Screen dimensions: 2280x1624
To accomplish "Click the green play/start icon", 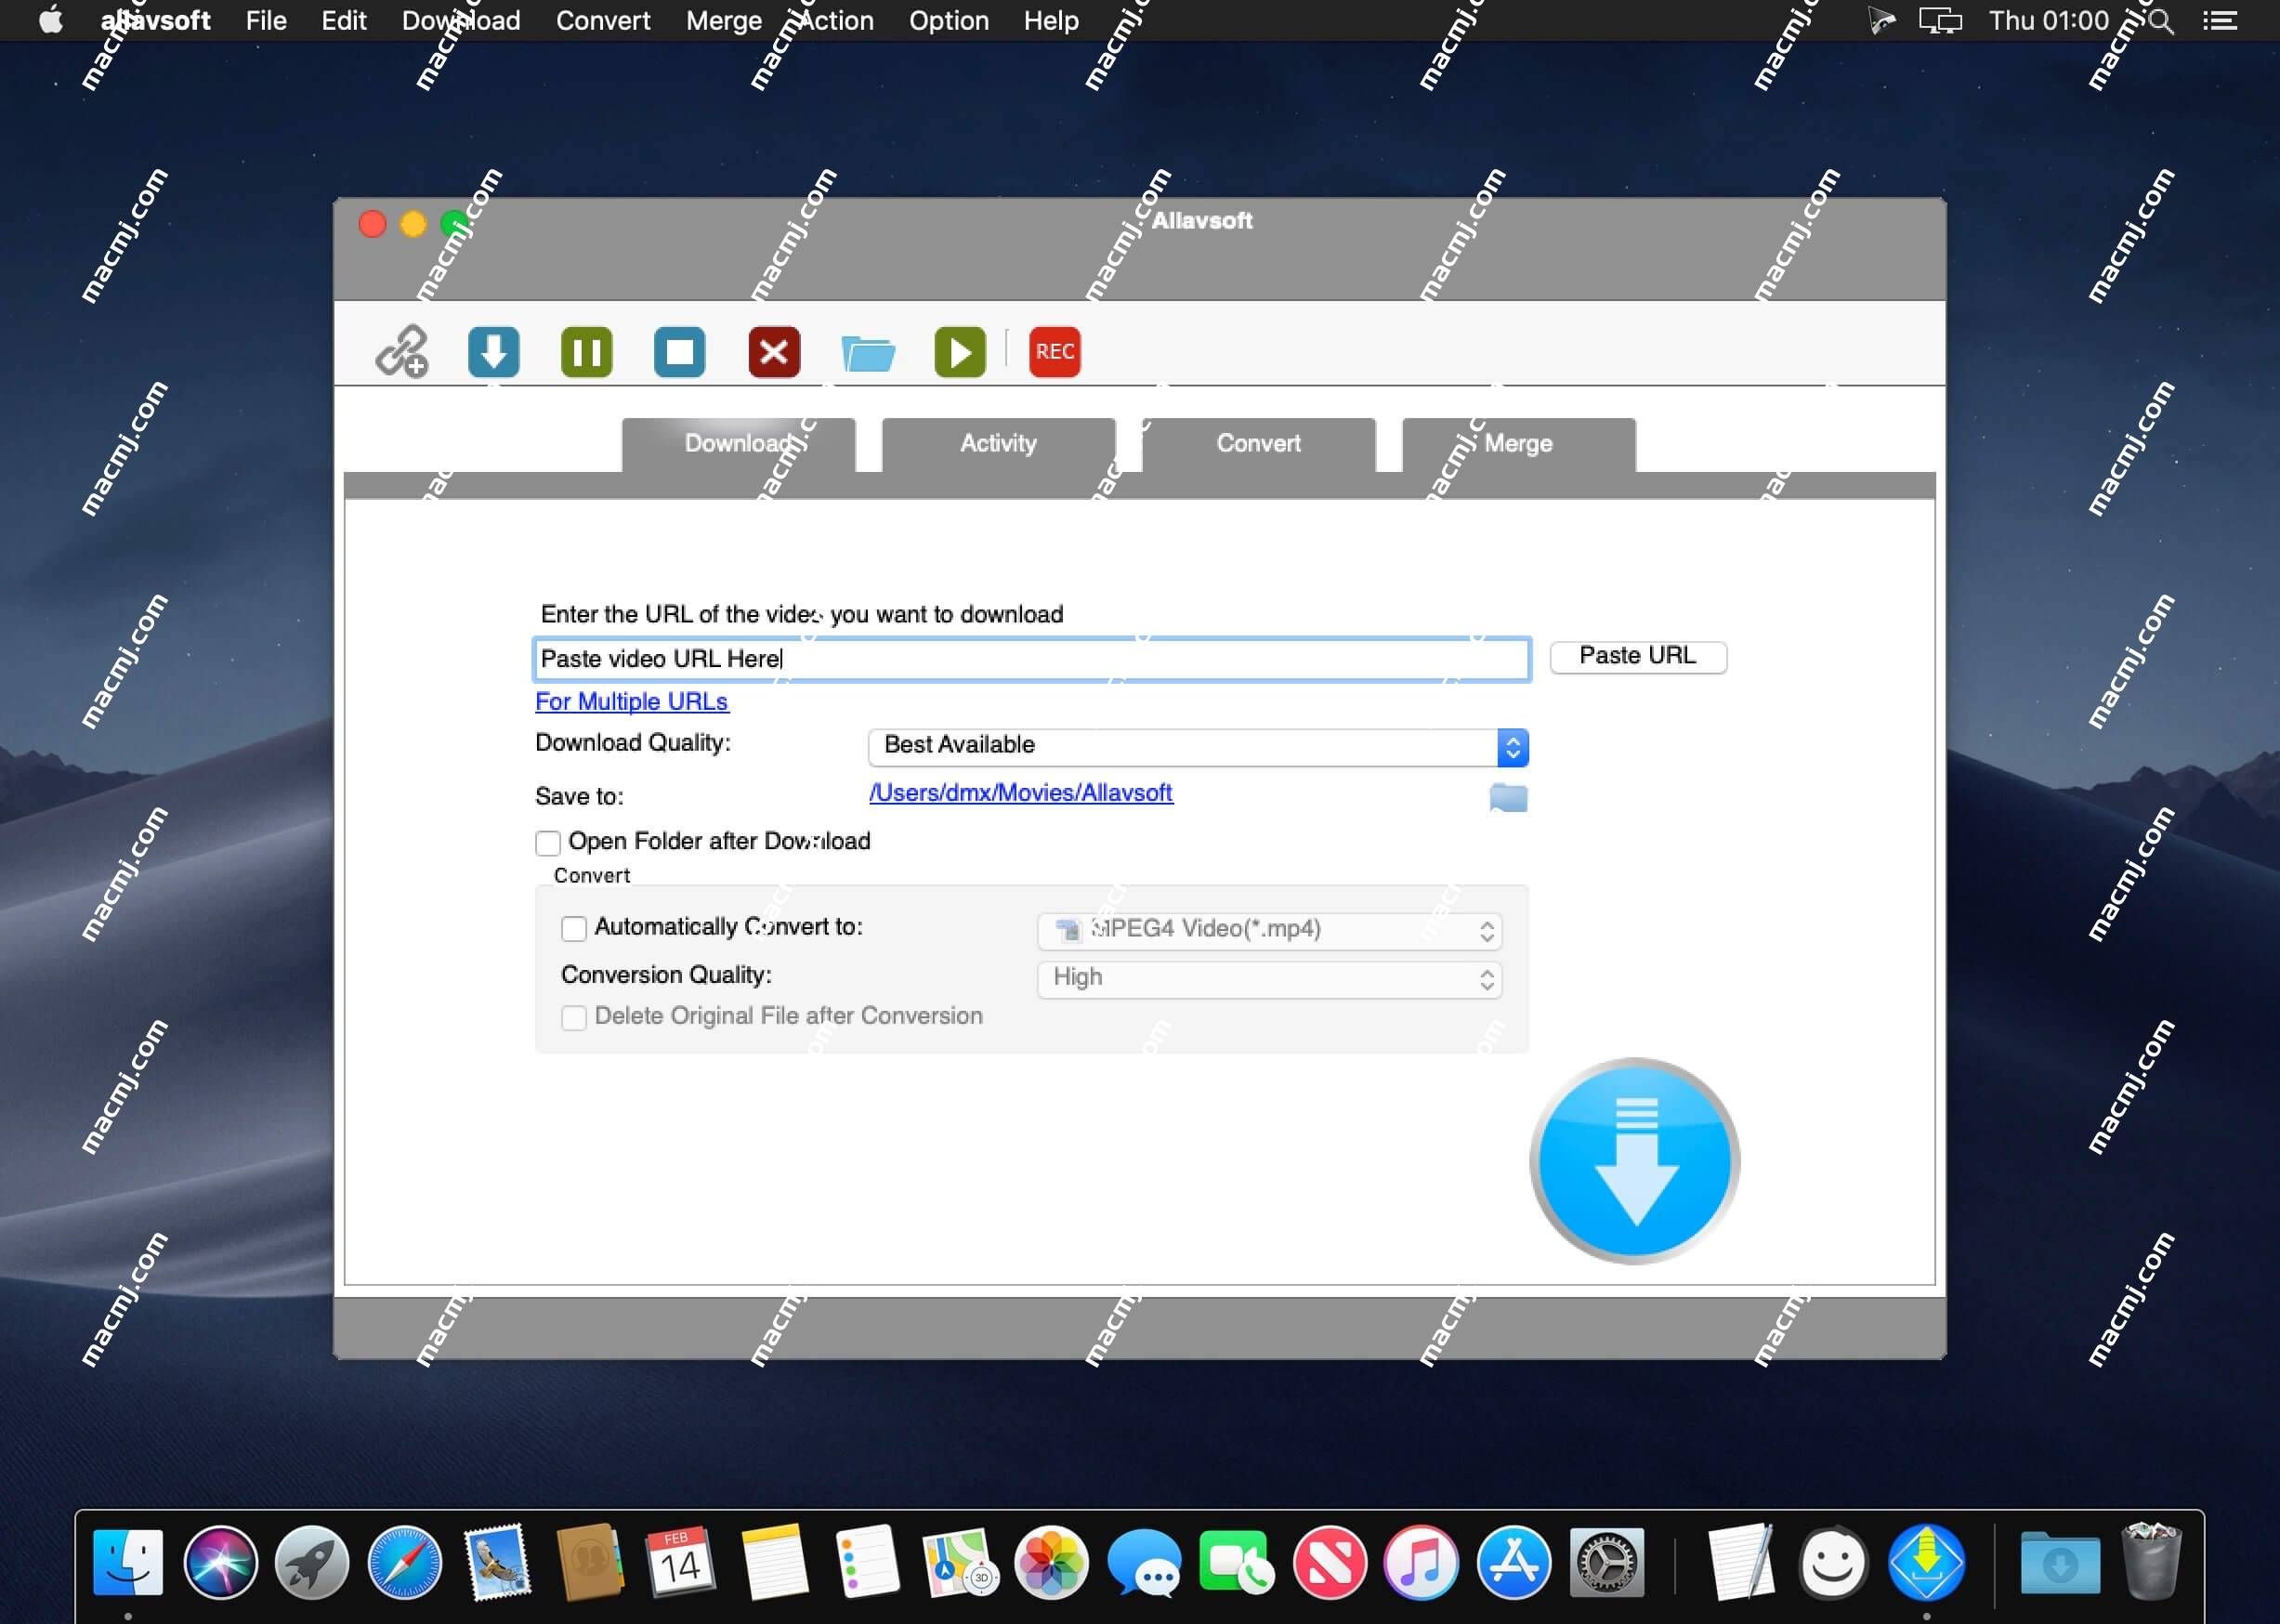I will tap(960, 351).
